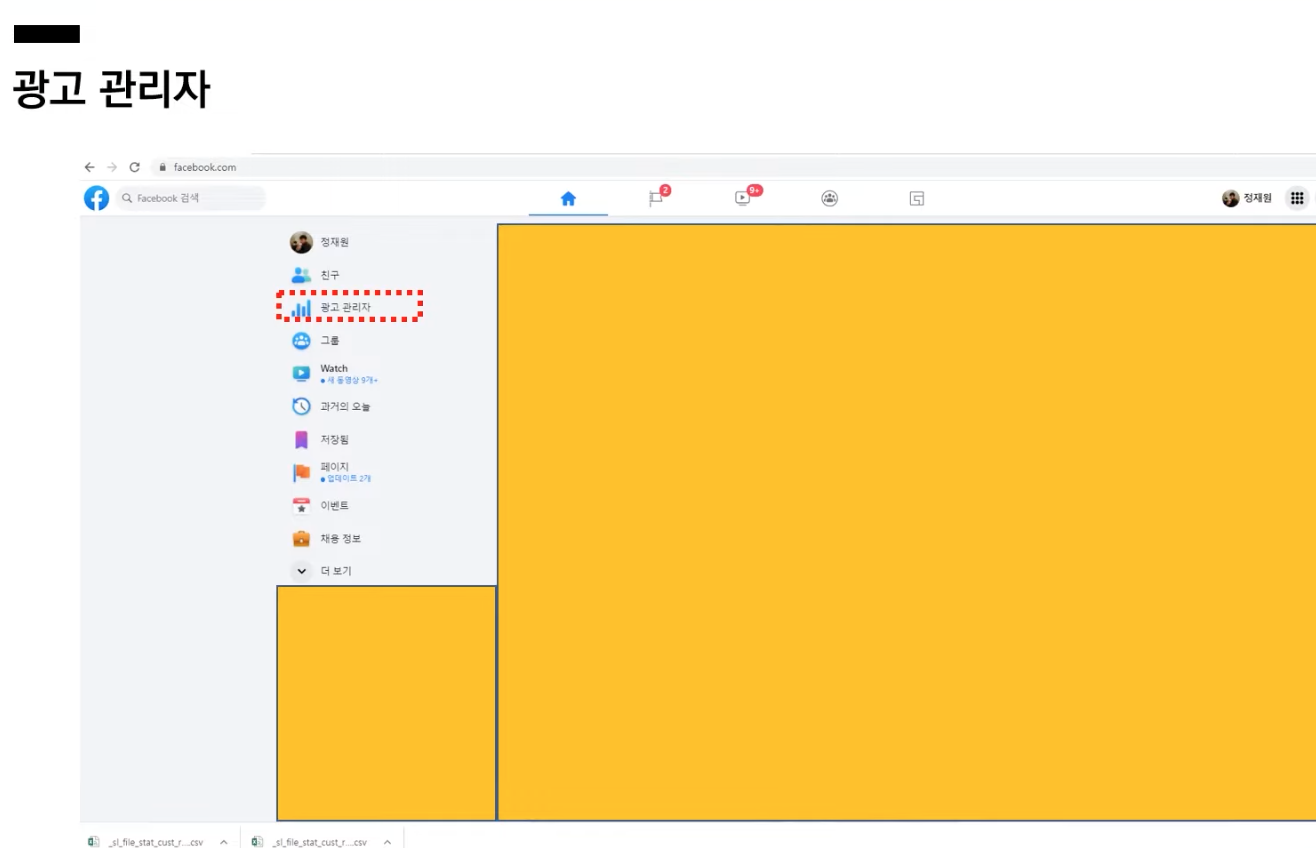Click the Facebook logo icon
The height and width of the screenshot is (848, 1316).
[x=96, y=198]
